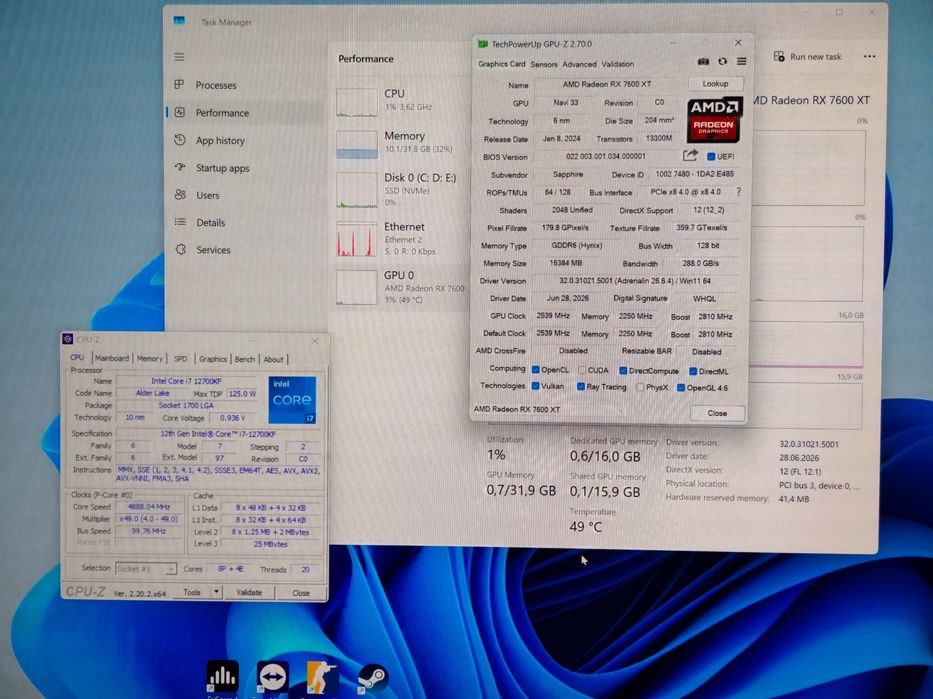
Task: Switch to SPD tab in CPU-Z
Action: 181,359
